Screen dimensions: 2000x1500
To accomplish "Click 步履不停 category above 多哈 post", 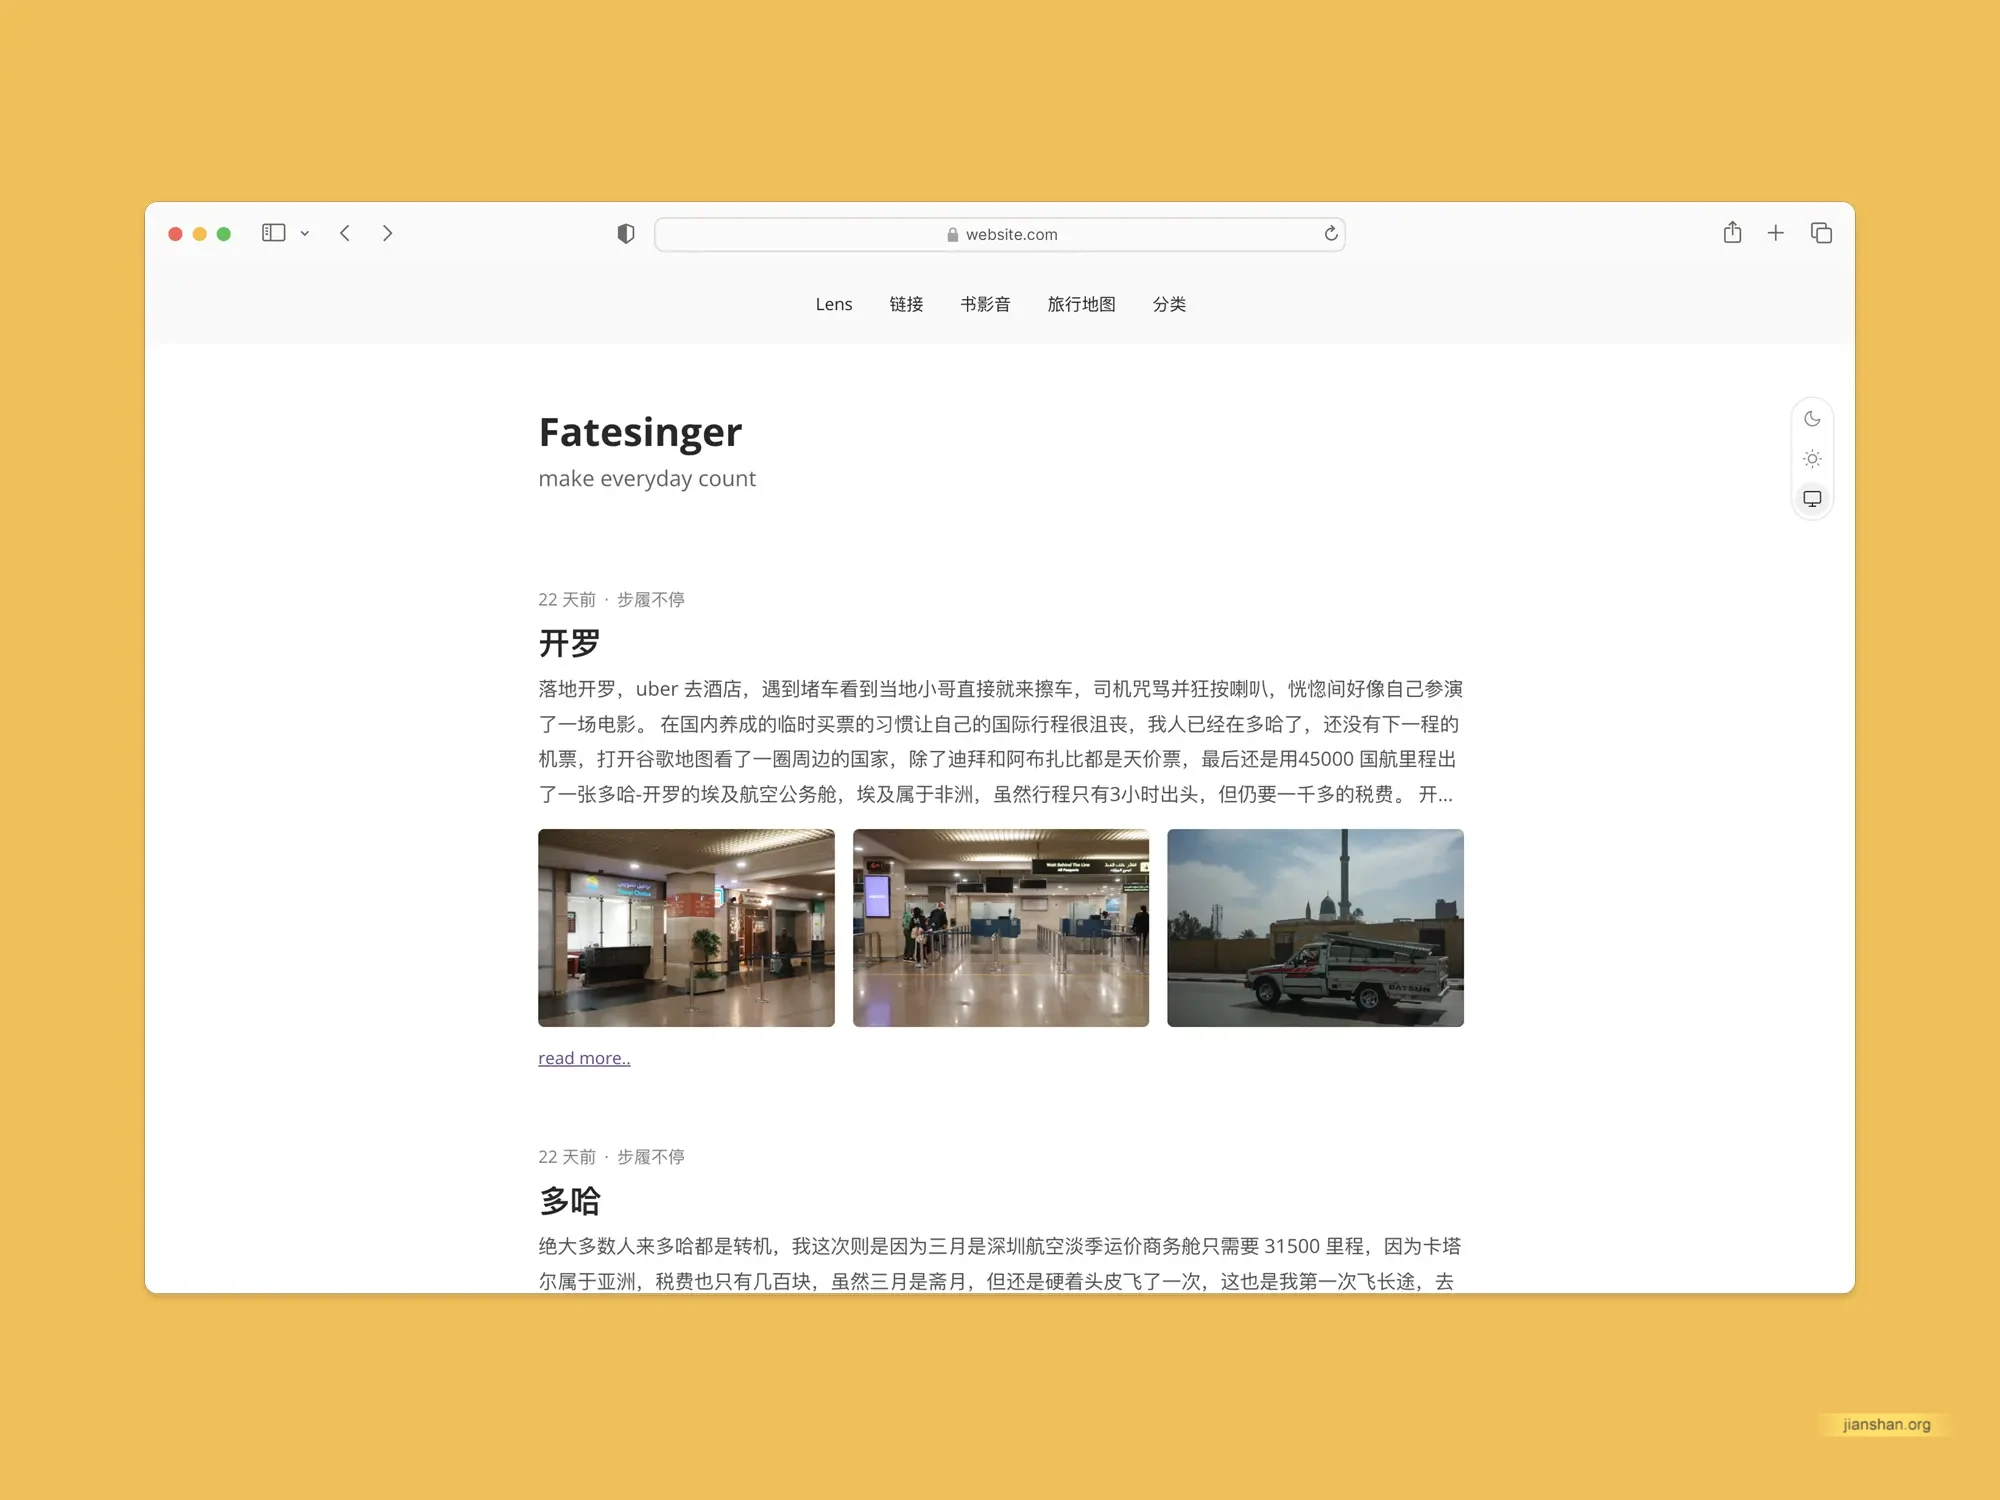I will coord(651,1156).
